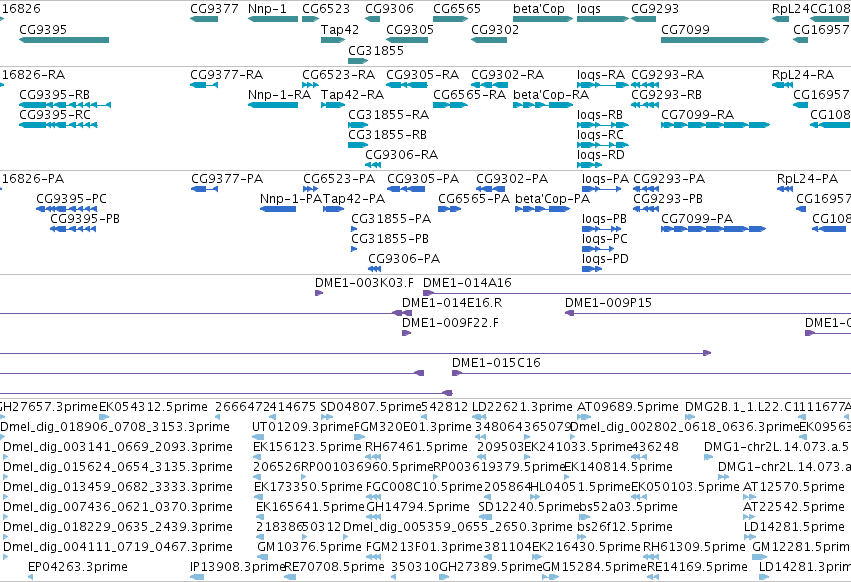Select RH61309.5prime EST
851x582 pixels.
point(651,556)
